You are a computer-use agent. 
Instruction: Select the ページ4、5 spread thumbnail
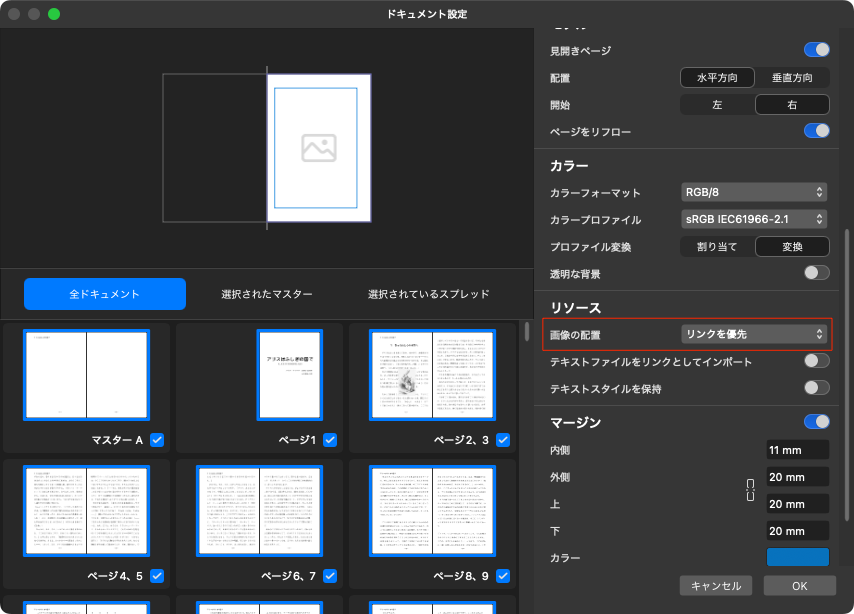(x=86, y=510)
